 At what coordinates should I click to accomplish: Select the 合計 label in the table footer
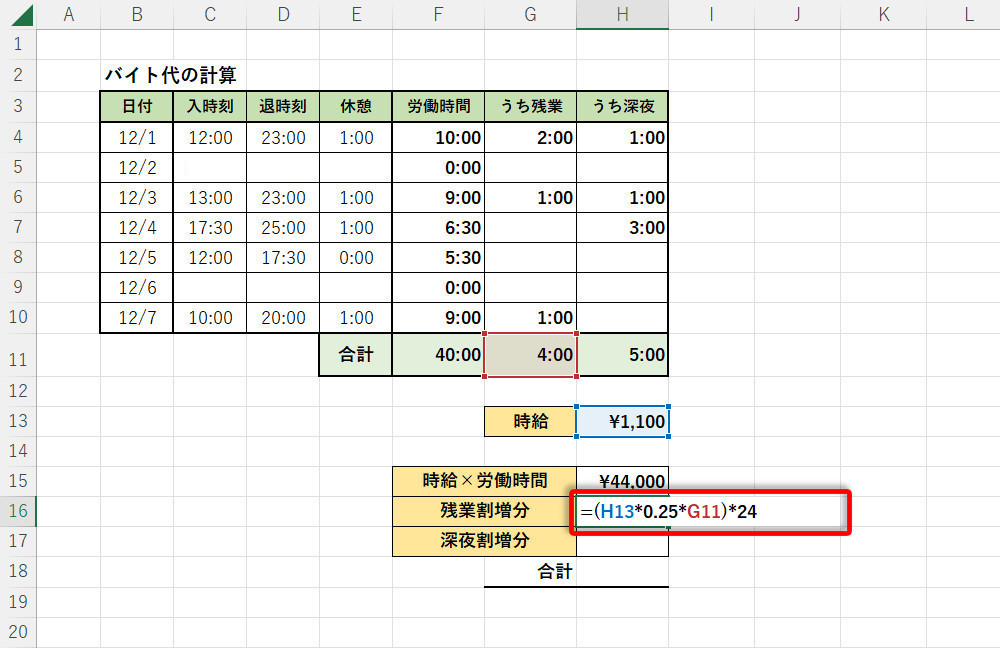pos(356,355)
